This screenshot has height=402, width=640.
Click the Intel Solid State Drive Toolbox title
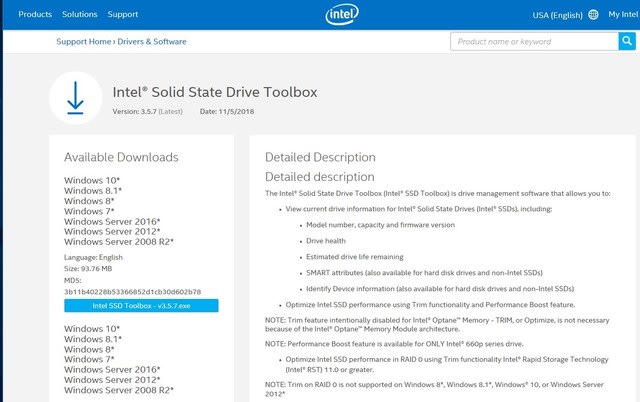[215, 92]
